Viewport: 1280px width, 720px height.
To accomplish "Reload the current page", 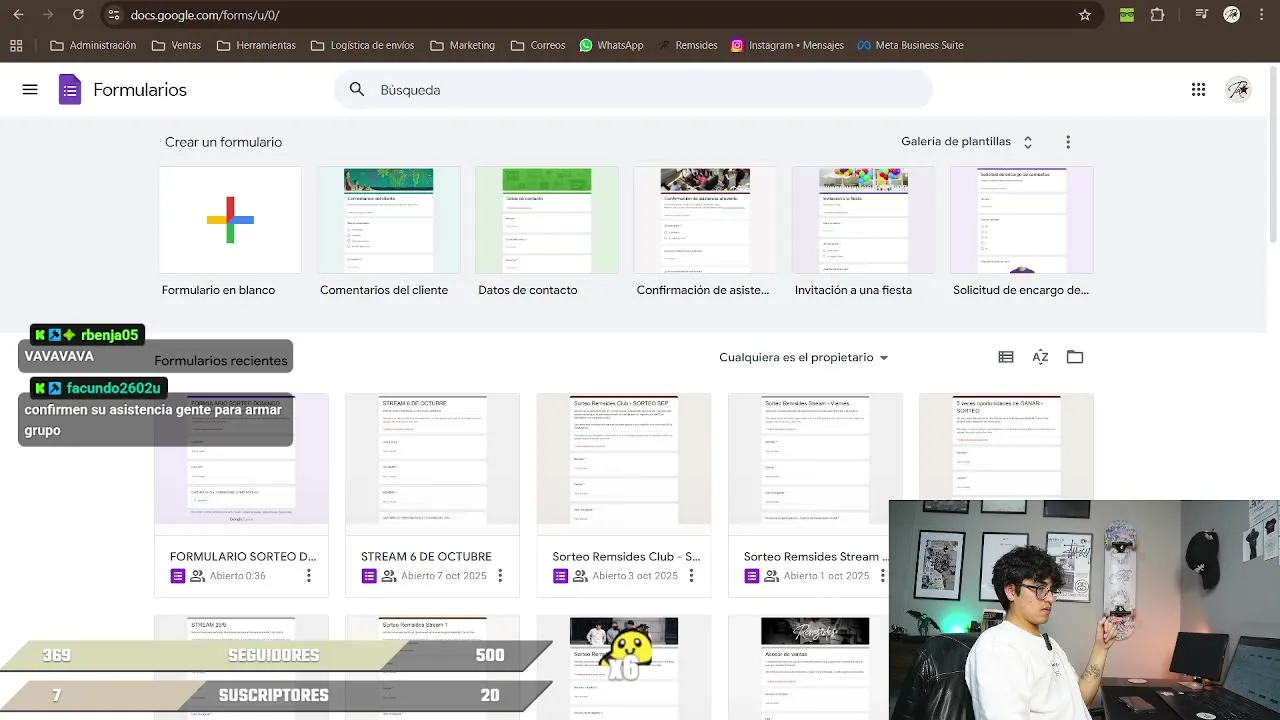I will point(78,15).
